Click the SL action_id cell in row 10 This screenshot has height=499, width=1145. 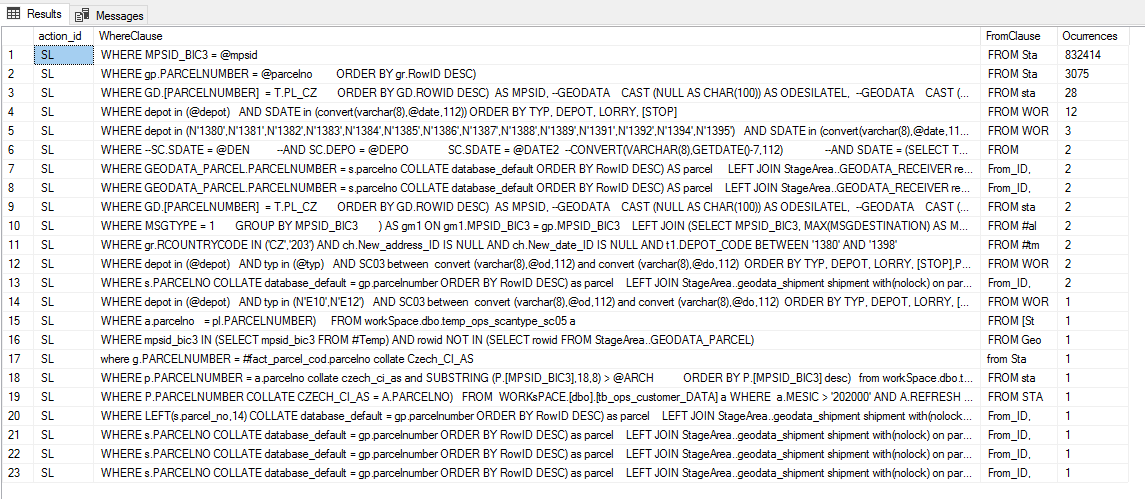(64, 225)
